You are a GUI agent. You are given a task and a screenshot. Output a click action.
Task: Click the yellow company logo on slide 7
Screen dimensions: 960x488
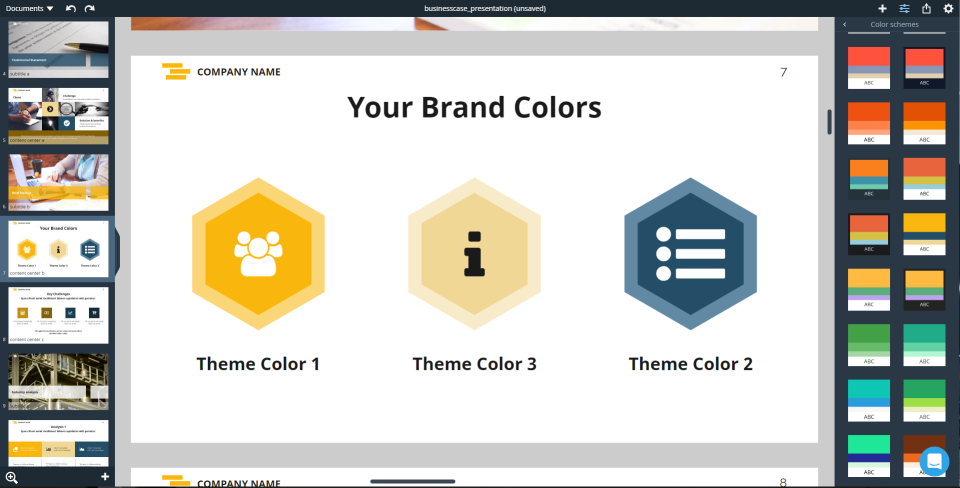click(x=176, y=72)
